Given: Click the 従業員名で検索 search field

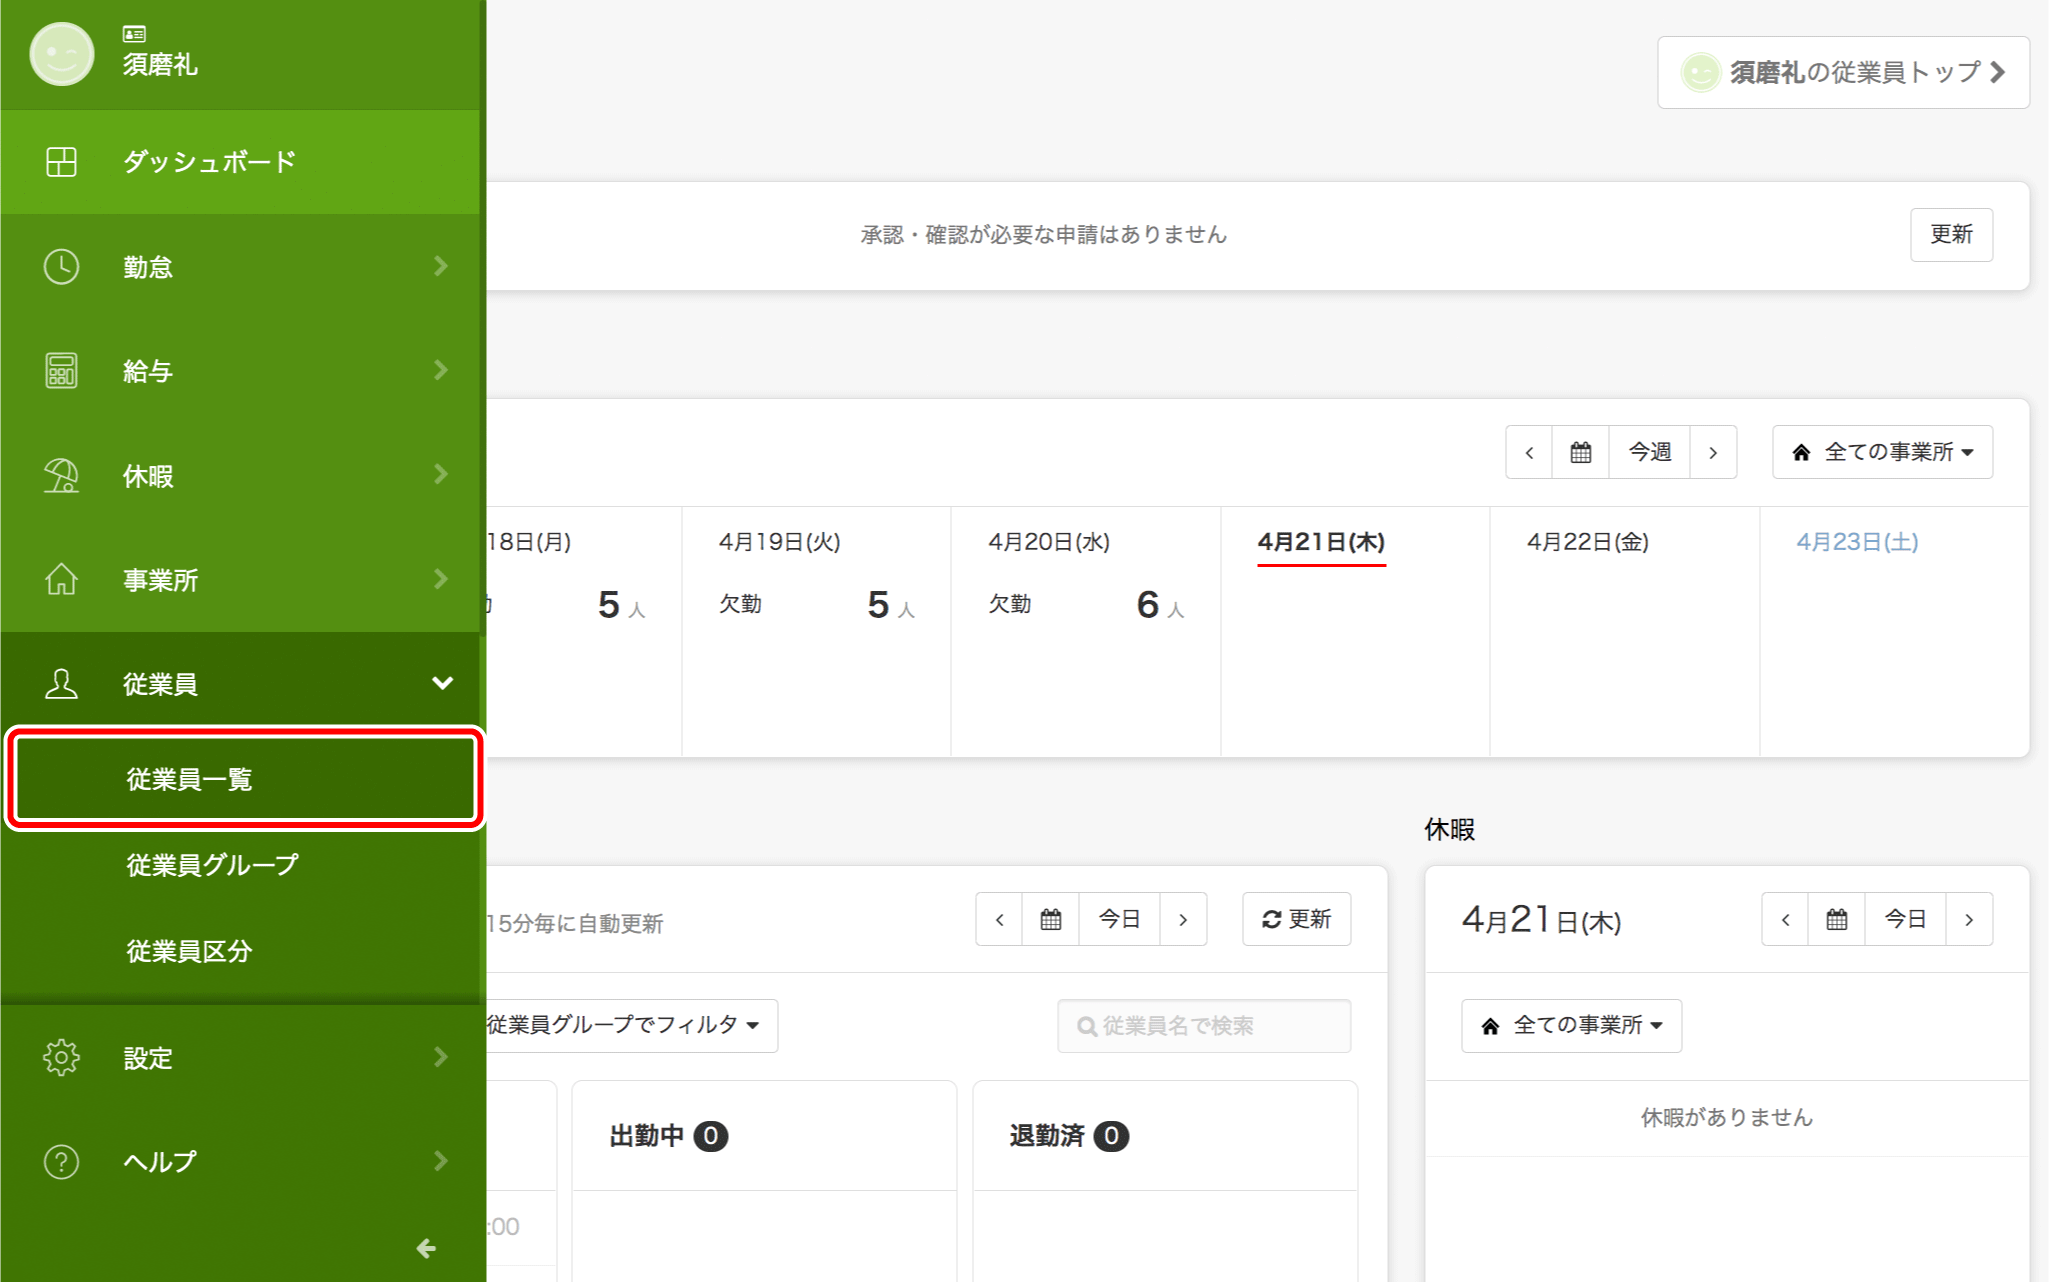Looking at the screenshot, I should tap(1204, 1026).
